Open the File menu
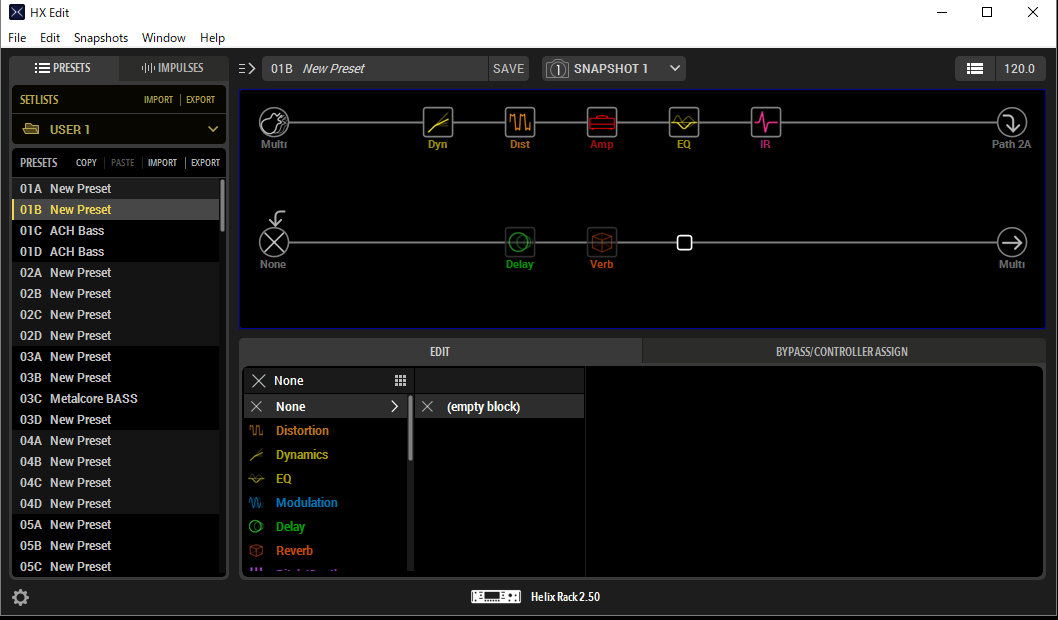Image resolution: width=1058 pixels, height=620 pixels. [17, 38]
